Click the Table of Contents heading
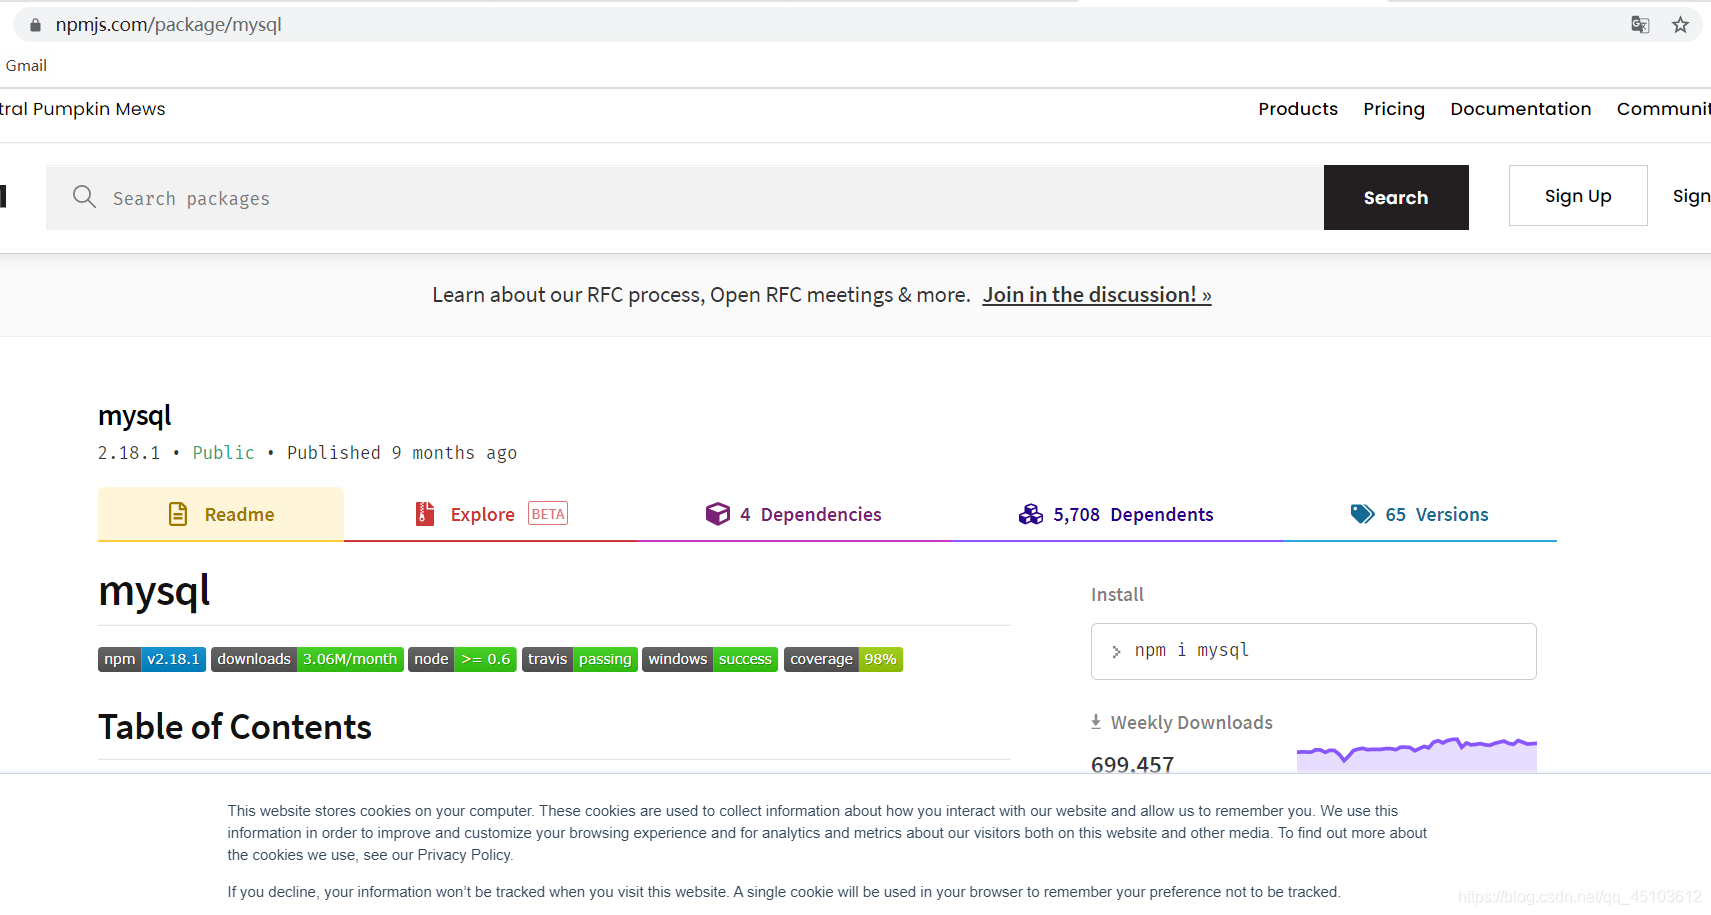The image size is (1711, 915). [x=235, y=727]
